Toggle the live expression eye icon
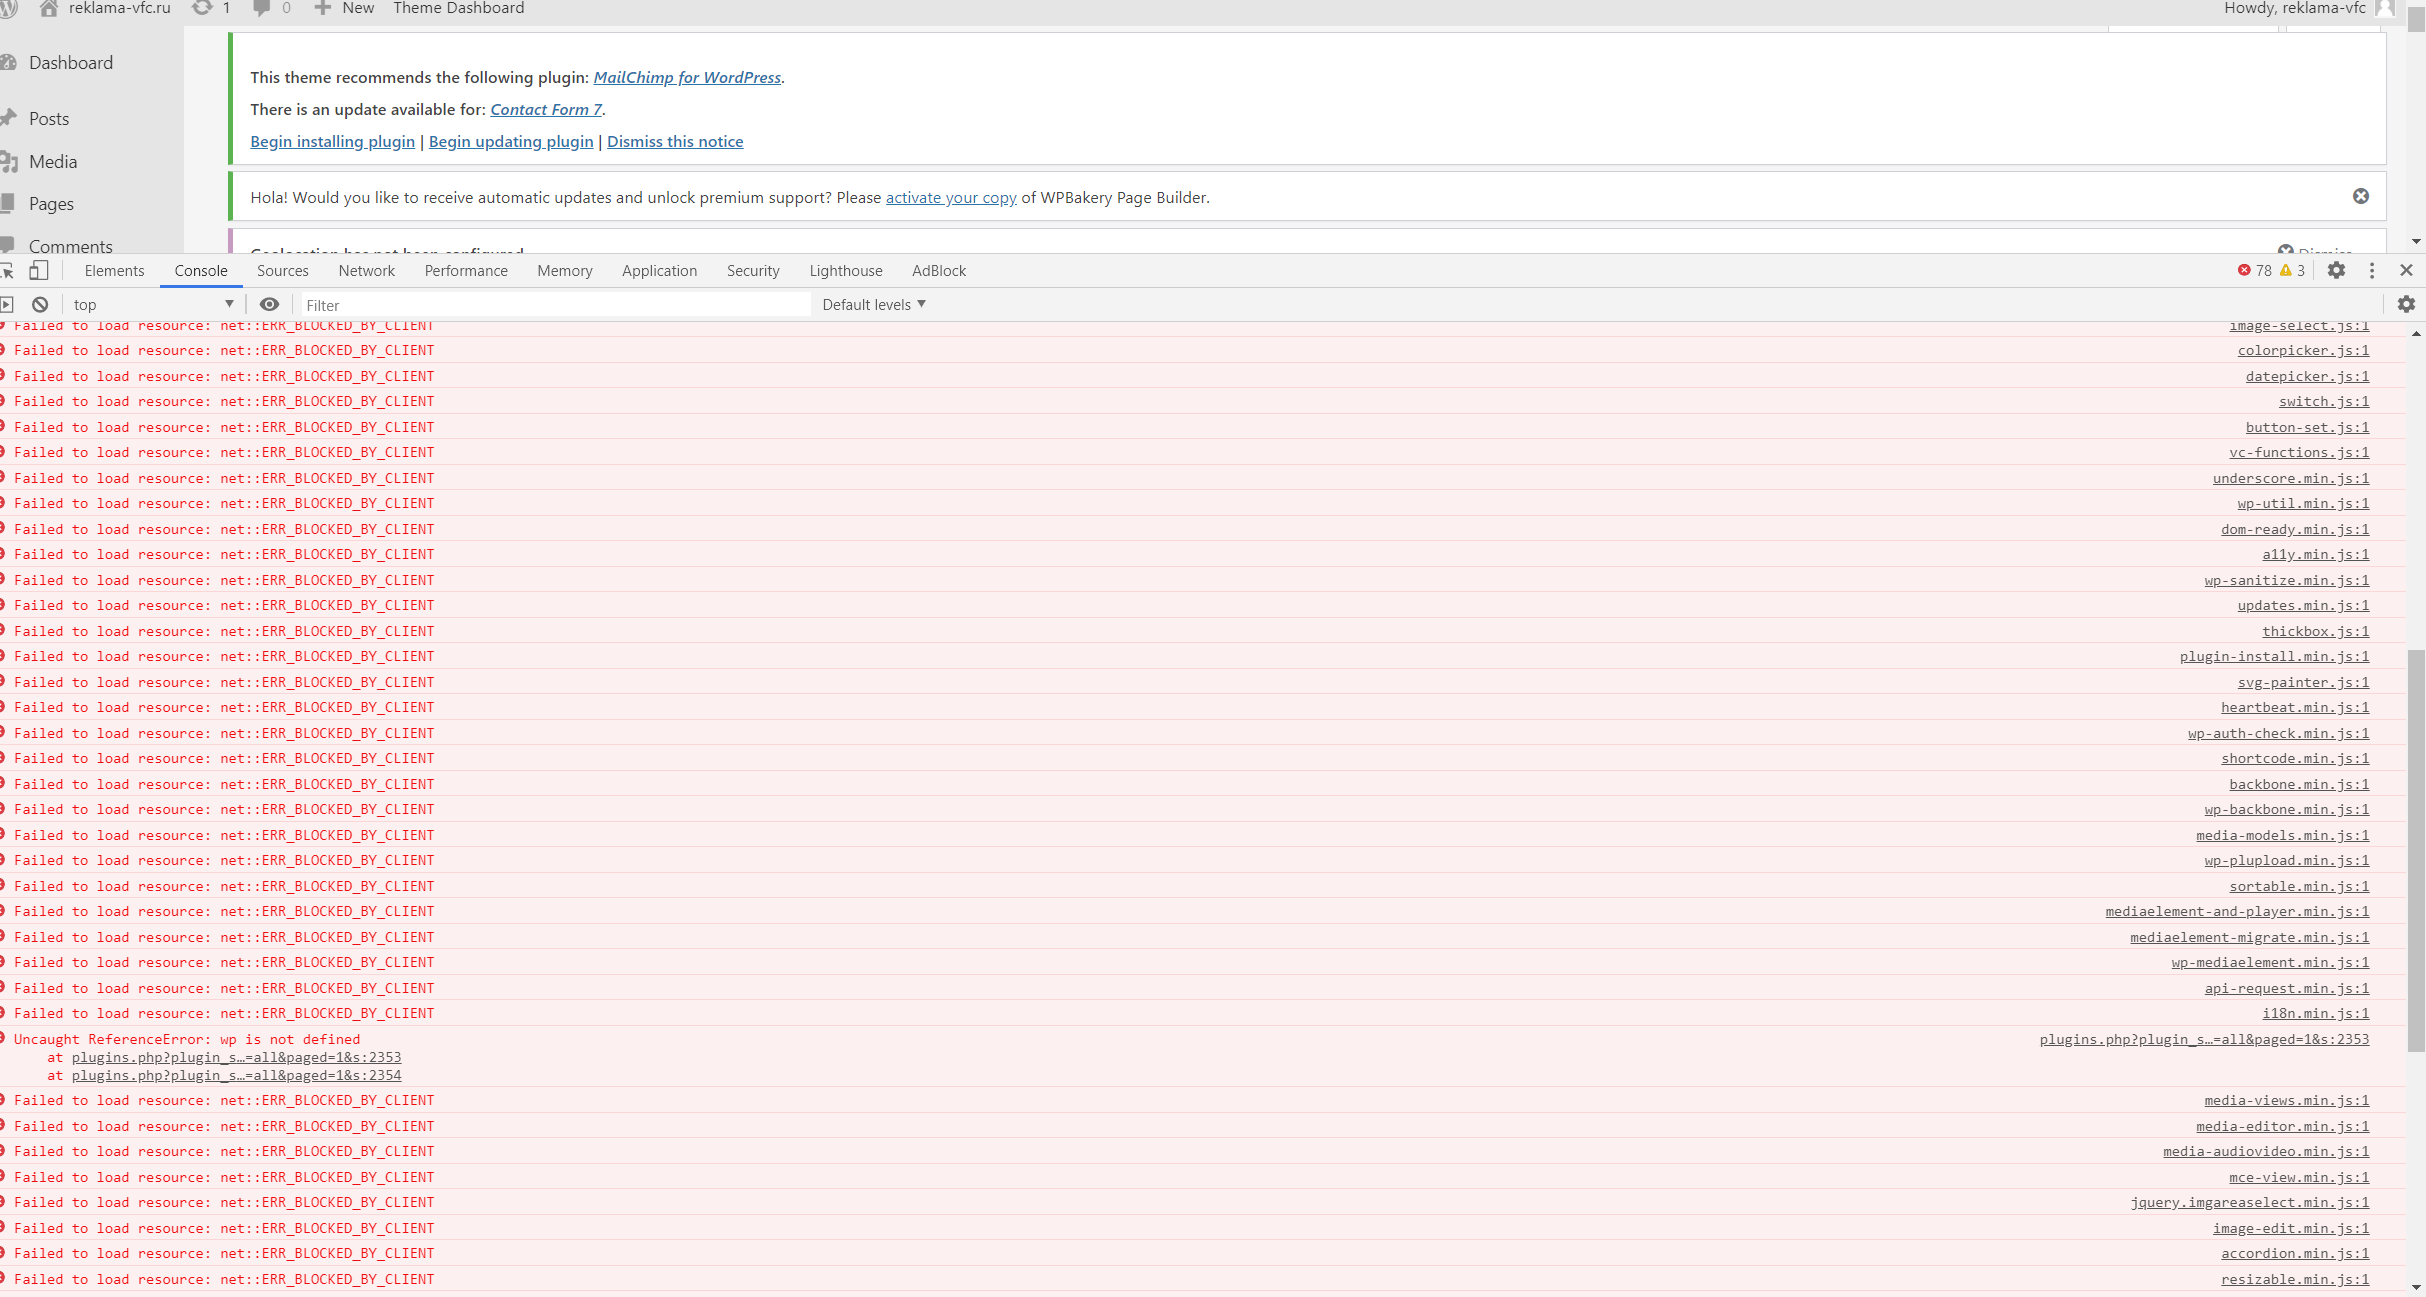This screenshot has width=2426, height=1297. click(269, 305)
